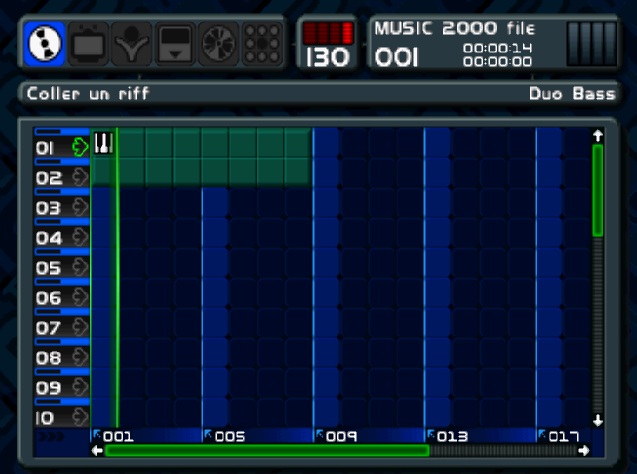The height and width of the screenshot is (474, 637).
Task: Click the MUSIC 2000 file title
Action: (455, 28)
